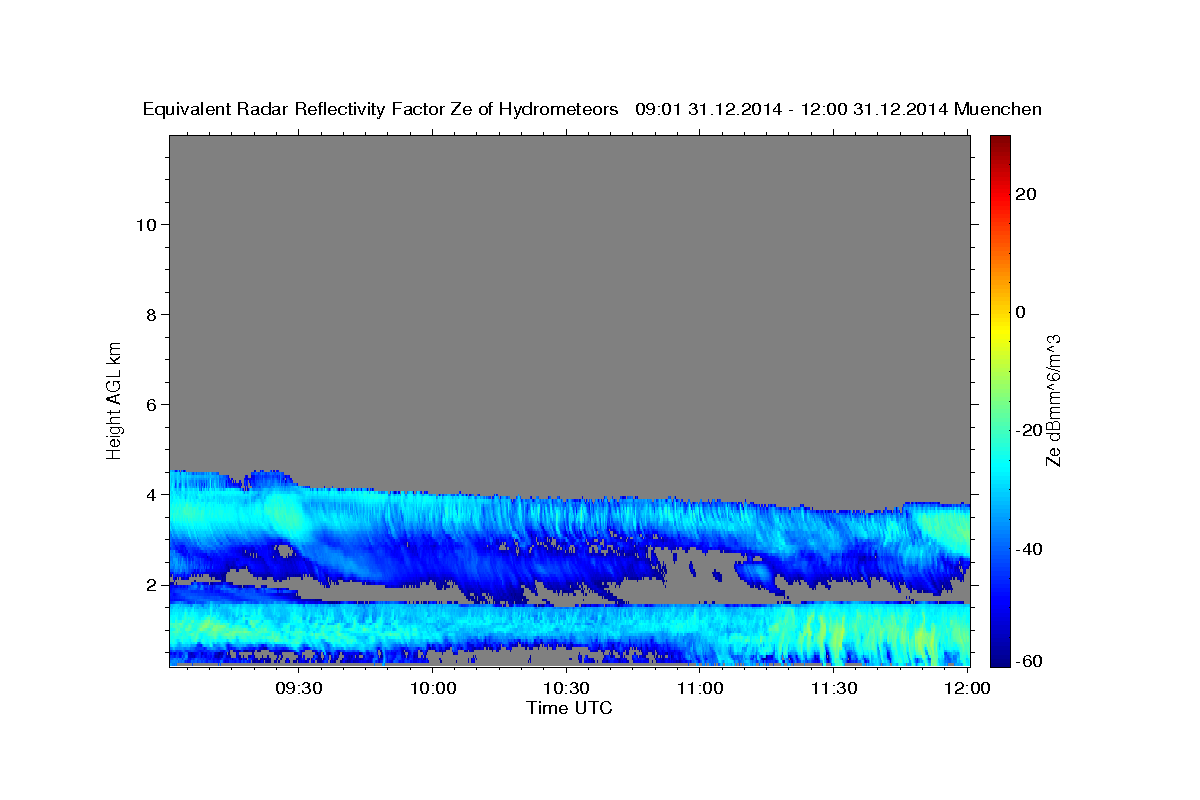The width and height of the screenshot is (1200, 800).
Task: Click the height tick label '6'
Action: [x=152, y=404]
